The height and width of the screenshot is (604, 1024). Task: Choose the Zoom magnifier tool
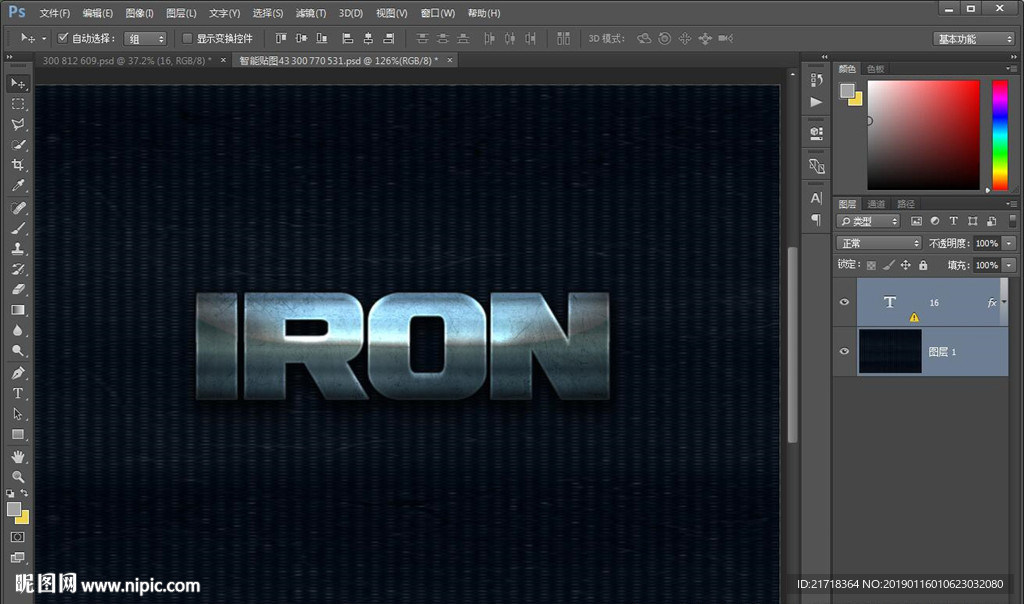pyautogui.click(x=18, y=477)
